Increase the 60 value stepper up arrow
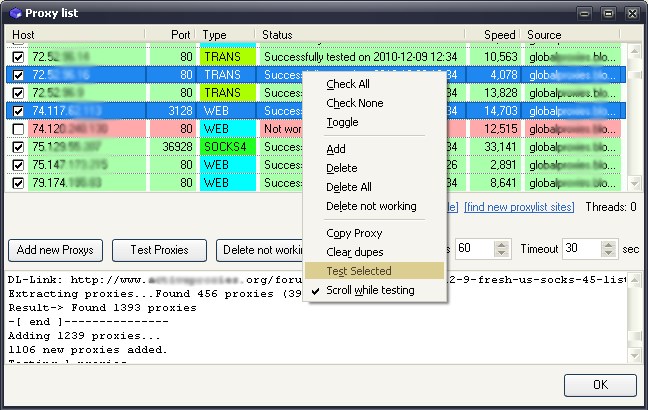648x410 pixels. point(501,245)
